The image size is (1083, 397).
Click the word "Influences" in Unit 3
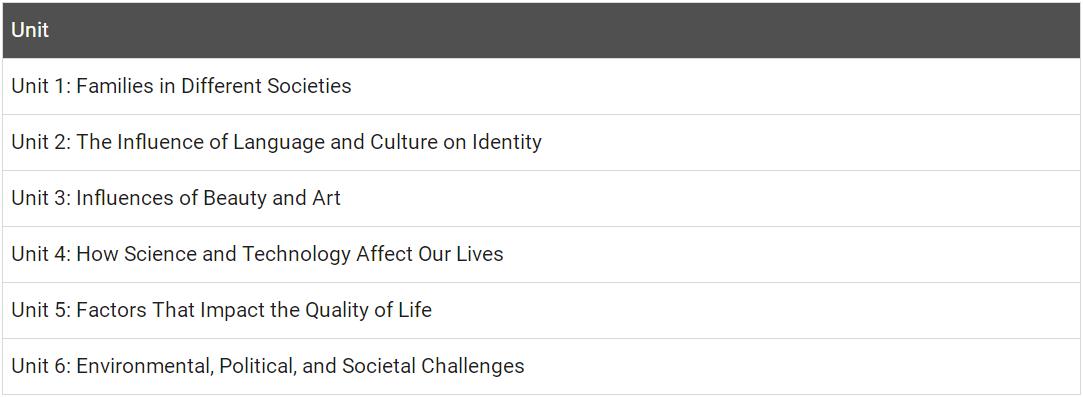[x=118, y=198]
